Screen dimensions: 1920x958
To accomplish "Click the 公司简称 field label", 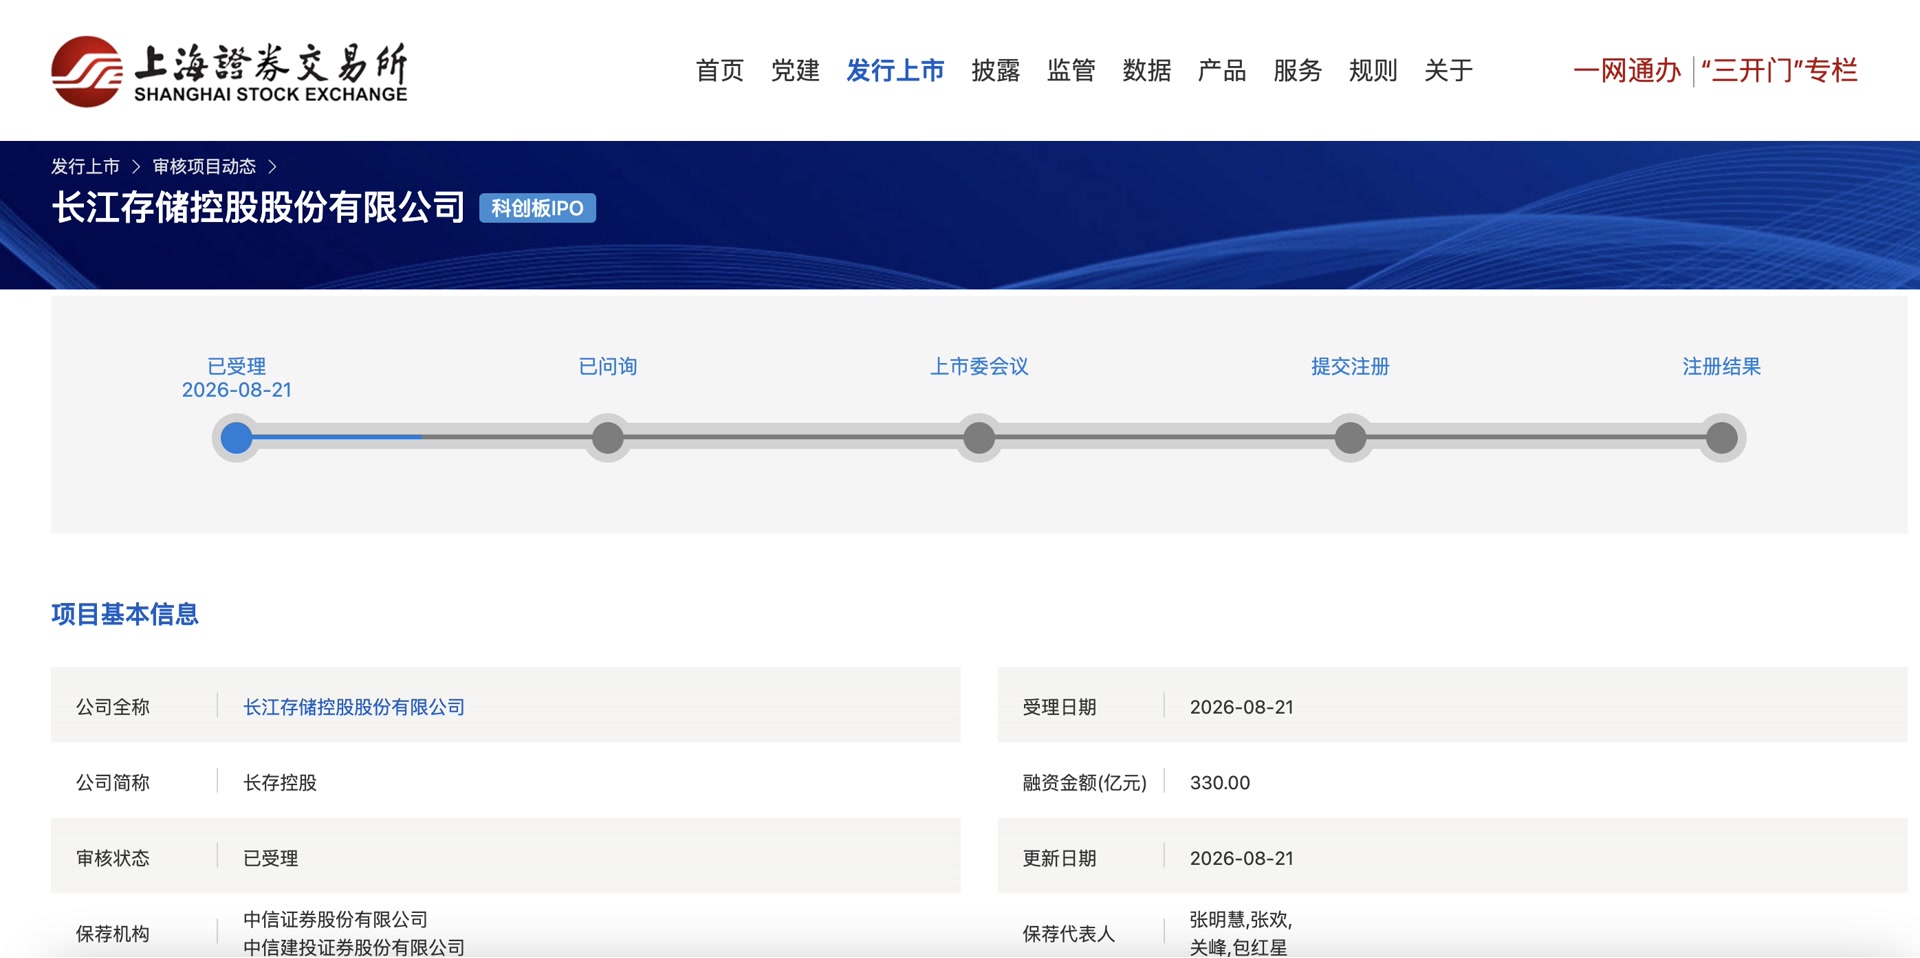I will pos(113,783).
